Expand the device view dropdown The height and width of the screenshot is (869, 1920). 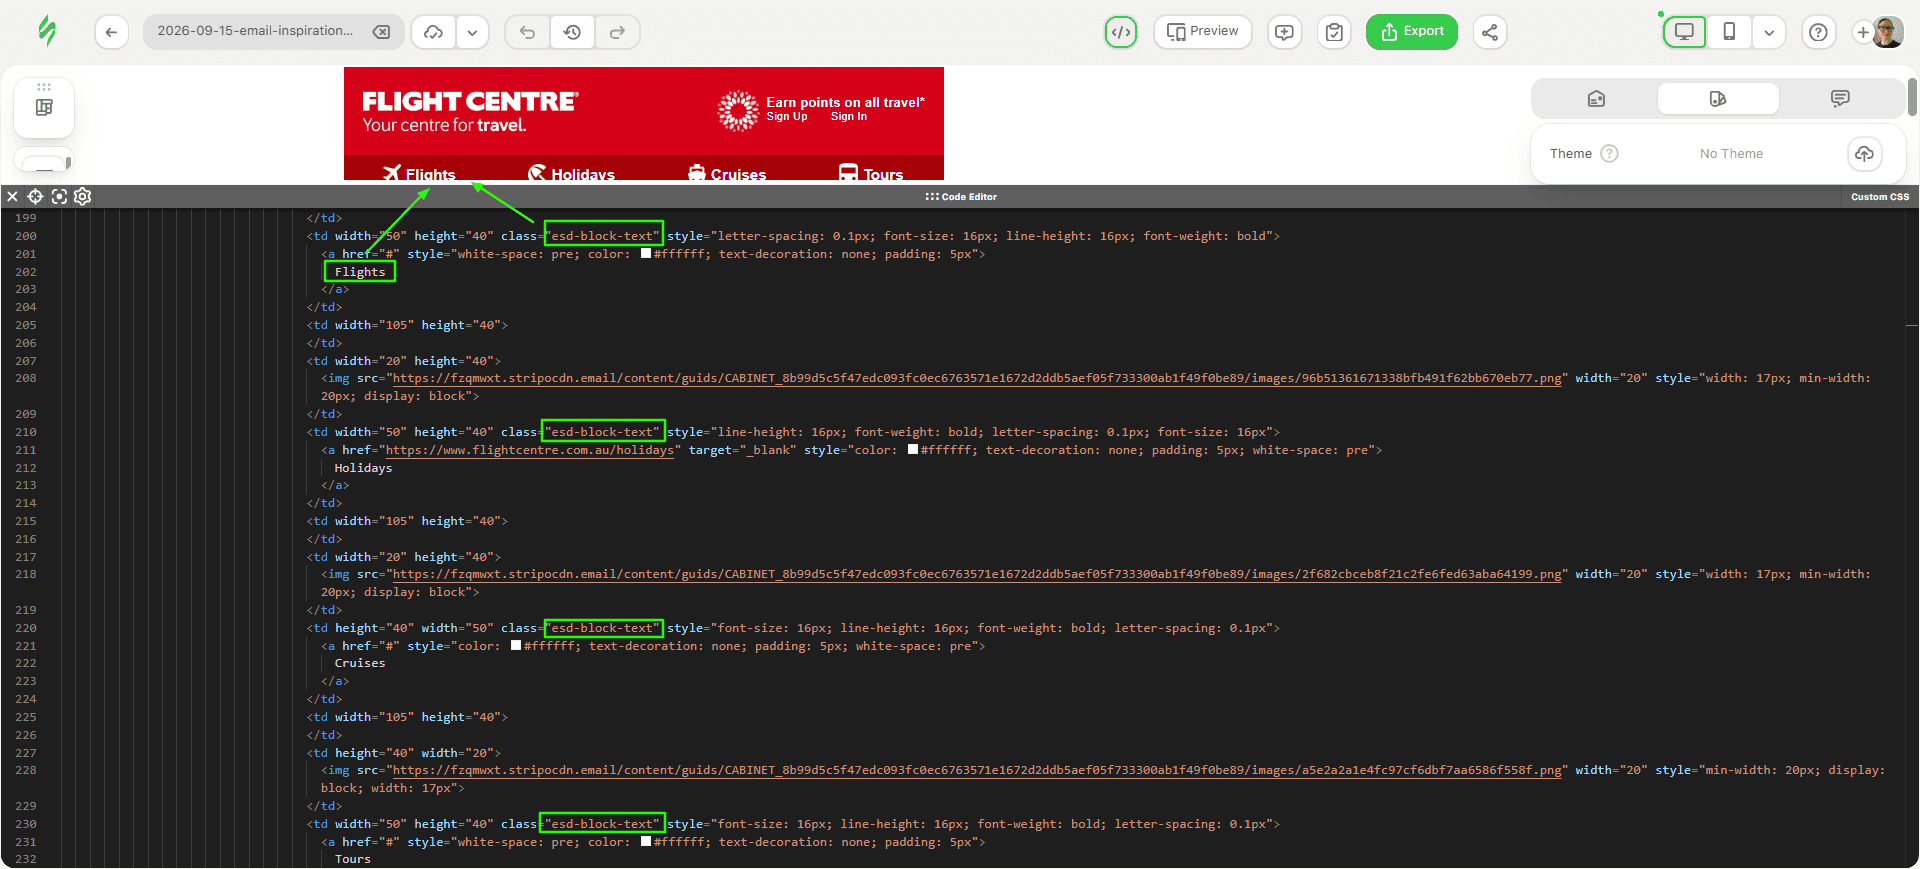1769,32
